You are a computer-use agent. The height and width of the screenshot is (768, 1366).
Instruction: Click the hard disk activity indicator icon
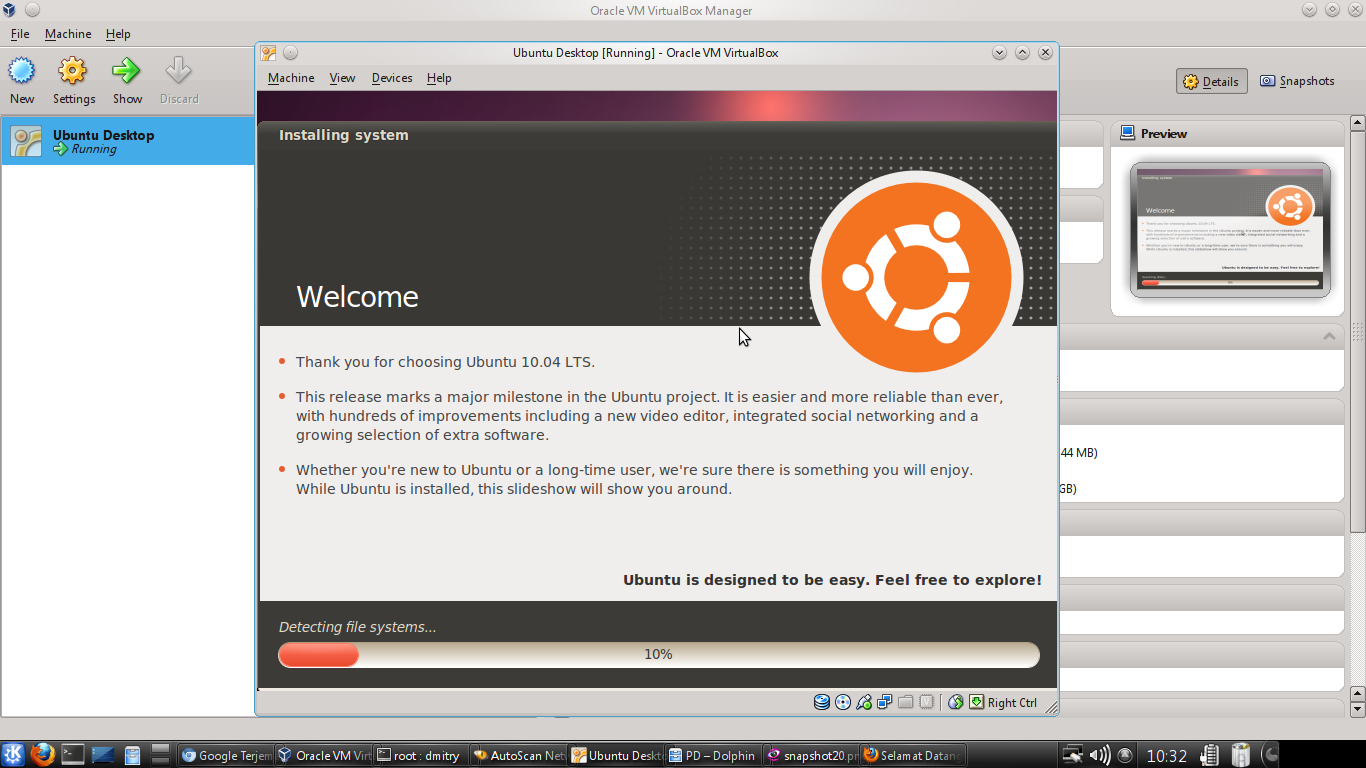point(822,702)
